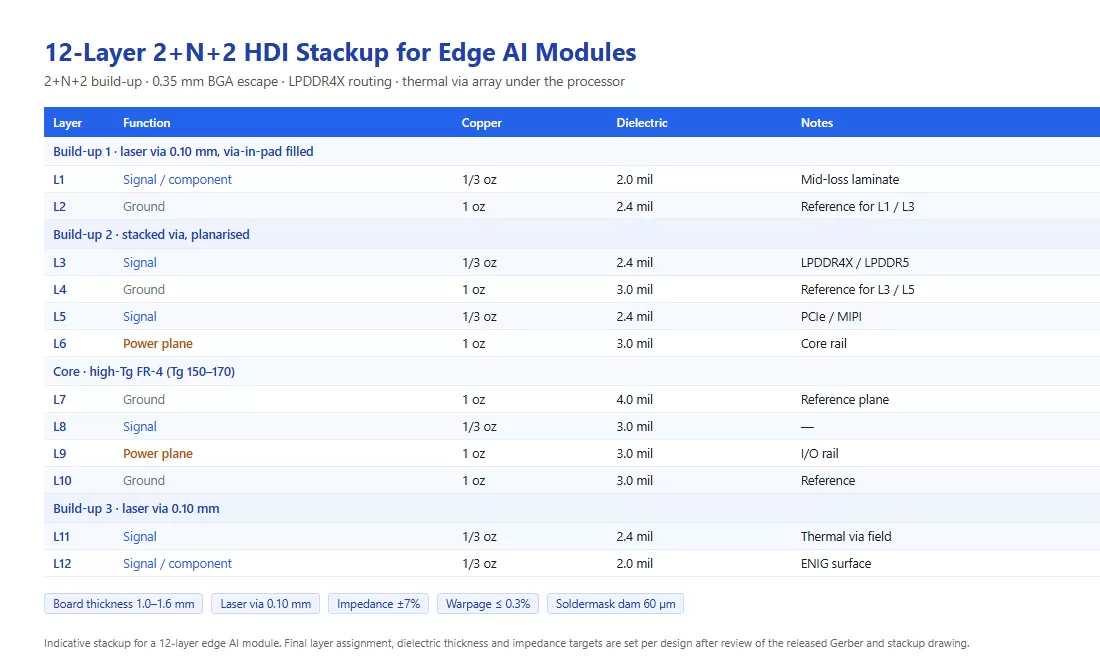Viewport: 1100px width, 660px height.
Task: Click the "Dielectric" column header
Action: tap(642, 123)
